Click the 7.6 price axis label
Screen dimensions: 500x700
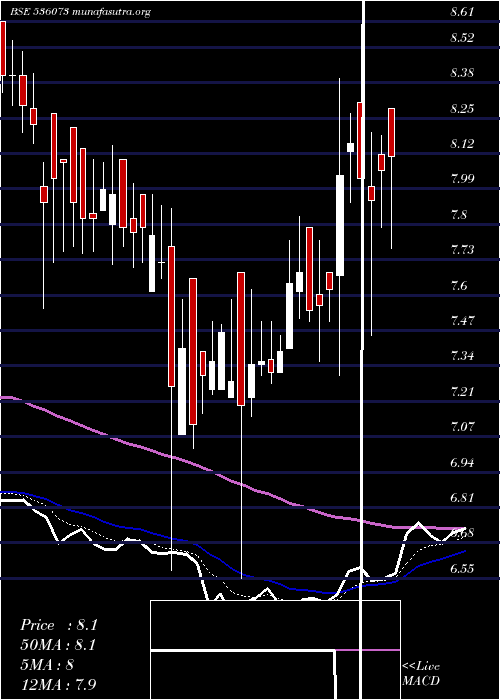[459, 285]
